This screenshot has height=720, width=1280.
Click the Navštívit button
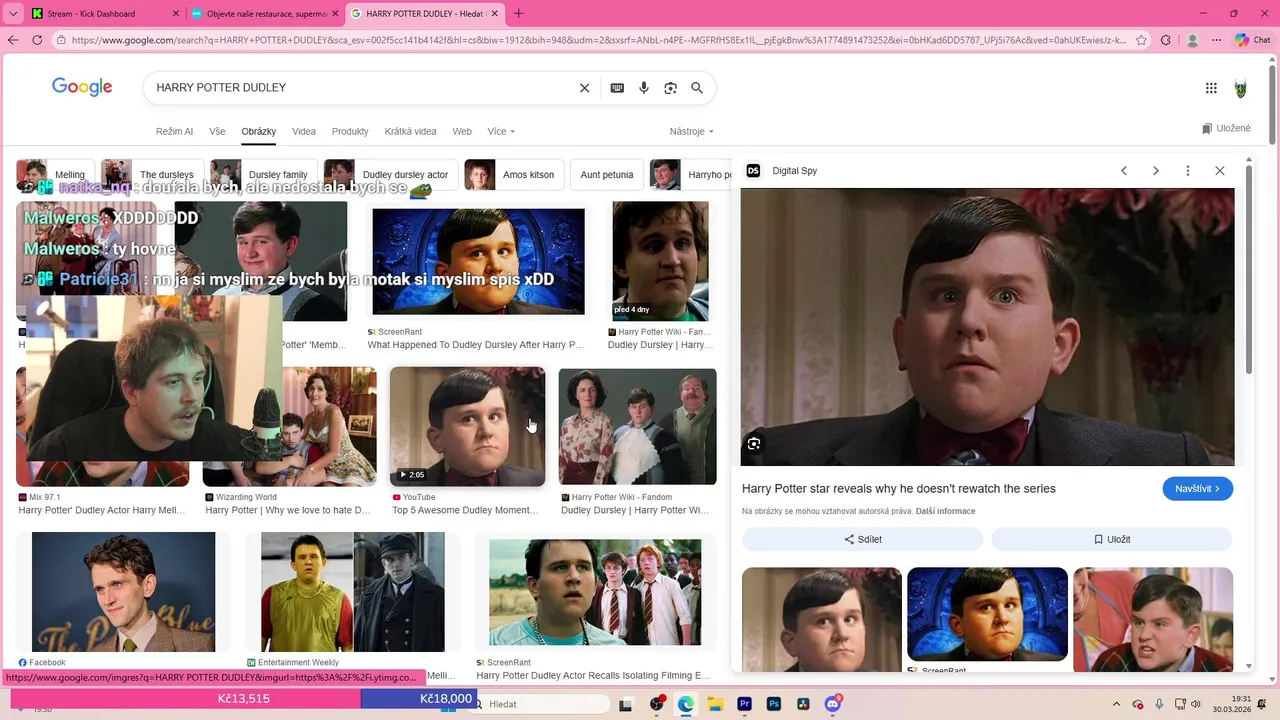1198,489
